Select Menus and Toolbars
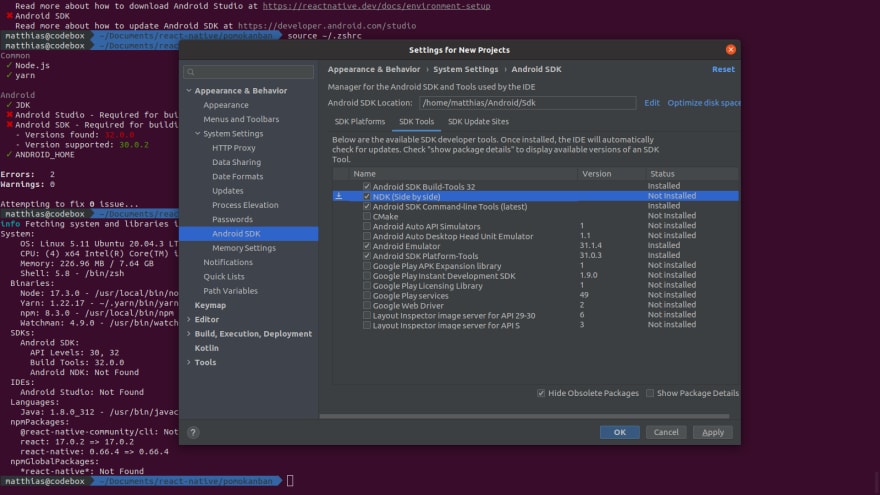The width and height of the screenshot is (880, 495). coord(241,119)
